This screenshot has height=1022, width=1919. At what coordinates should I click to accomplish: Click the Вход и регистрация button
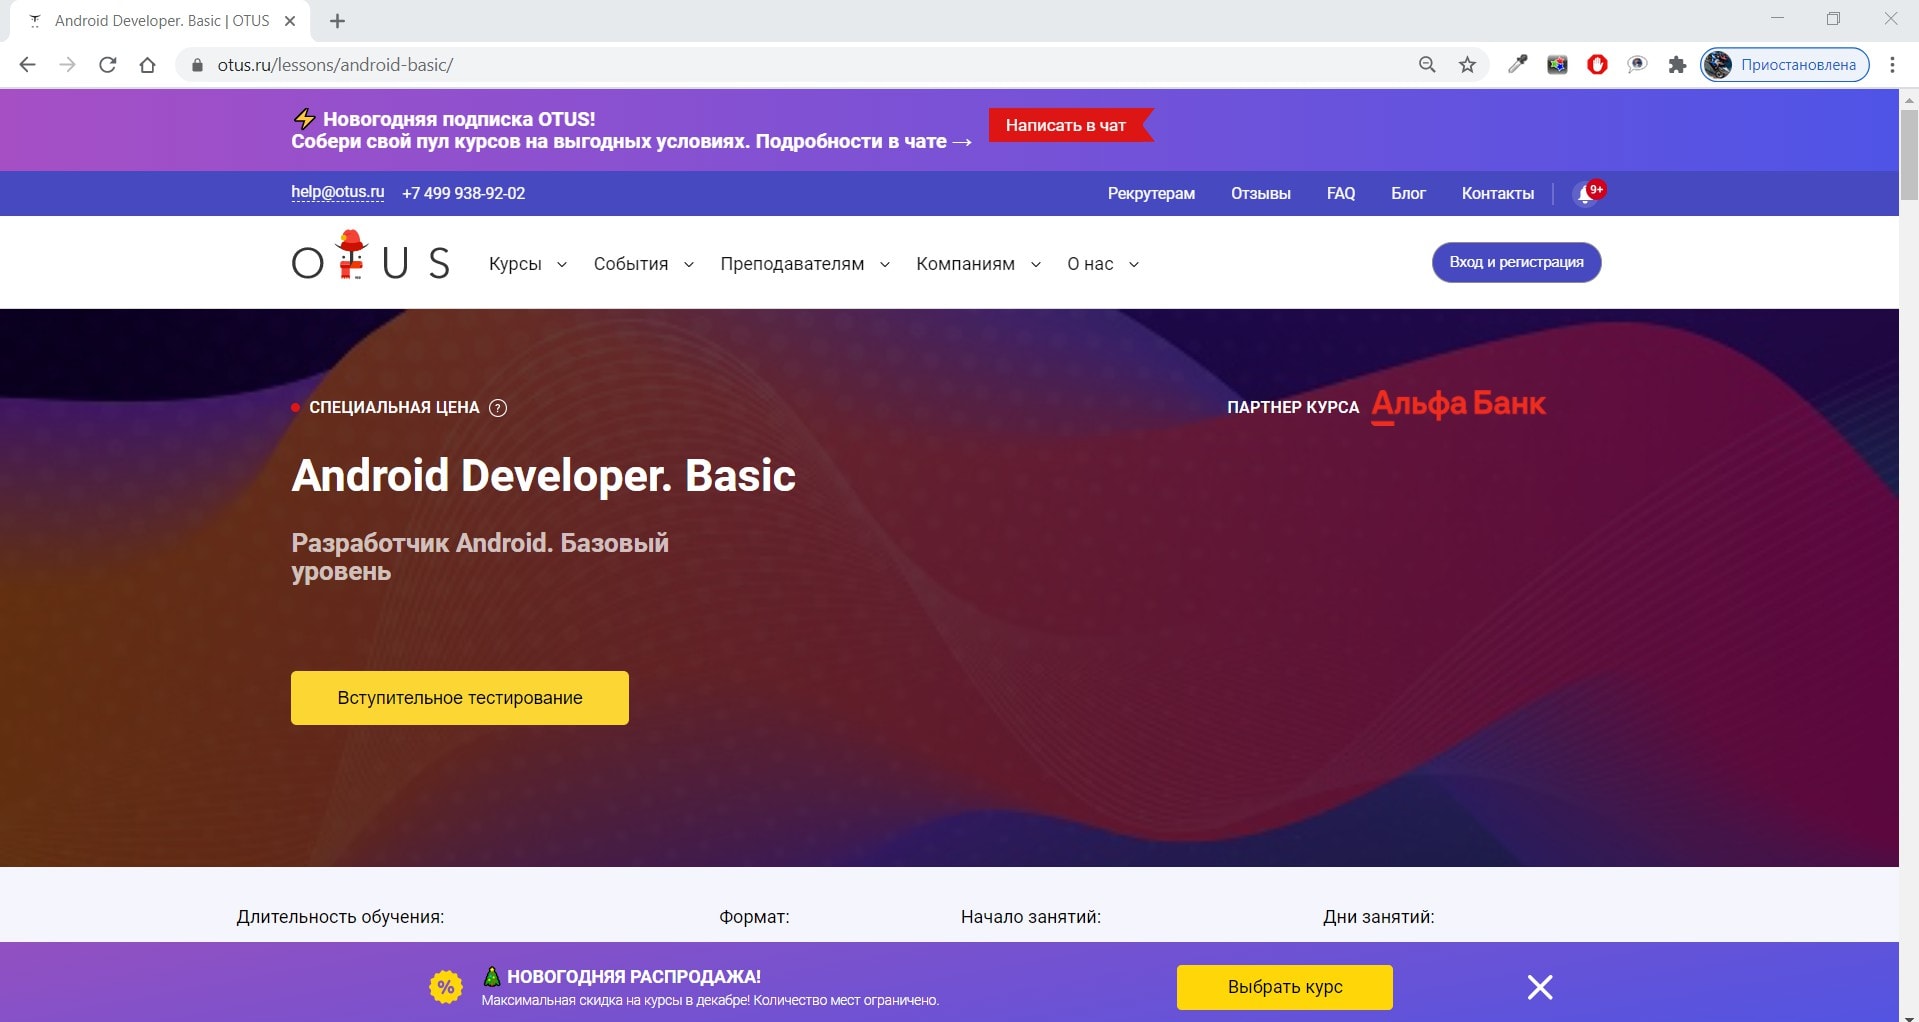click(1516, 262)
